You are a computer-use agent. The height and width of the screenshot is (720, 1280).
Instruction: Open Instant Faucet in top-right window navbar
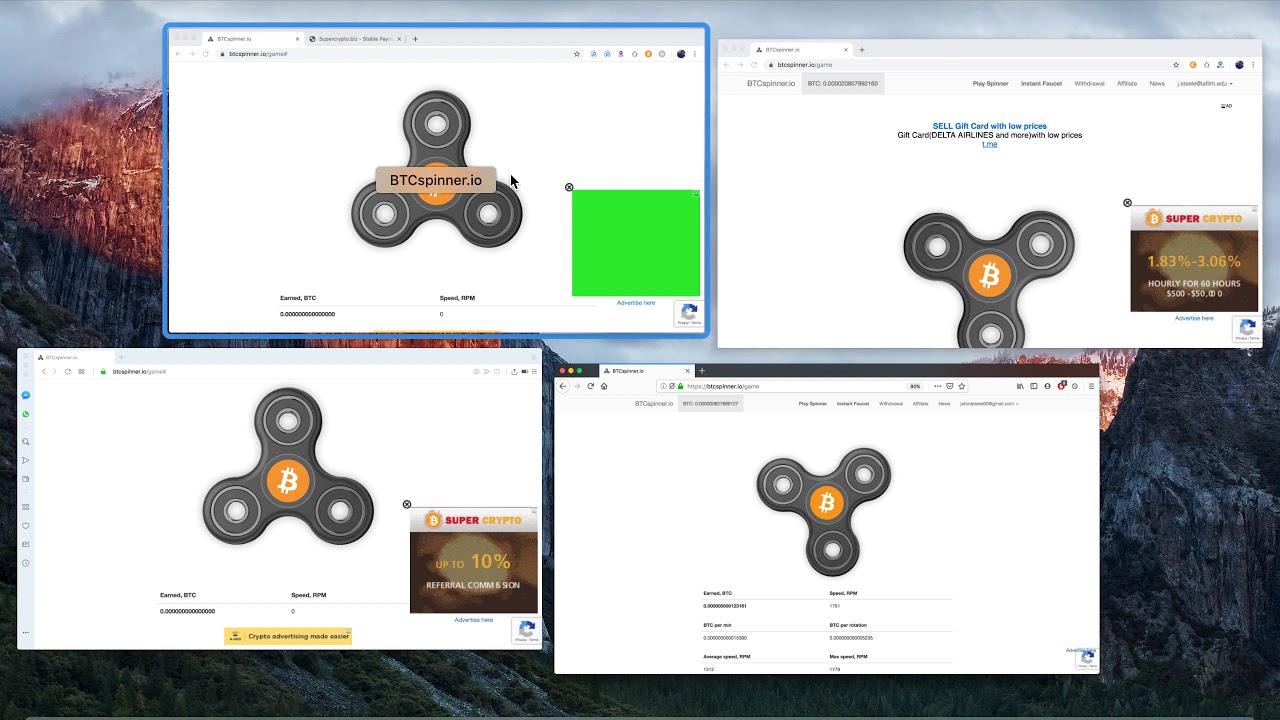click(1041, 84)
